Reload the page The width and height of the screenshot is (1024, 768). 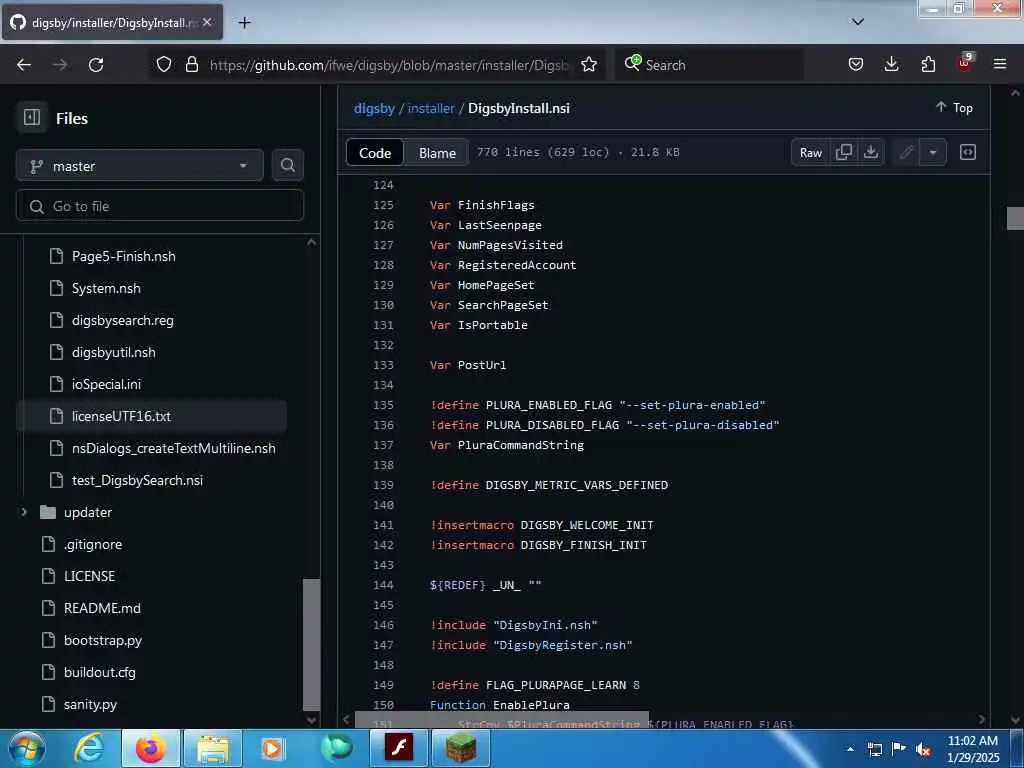pos(96,64)
